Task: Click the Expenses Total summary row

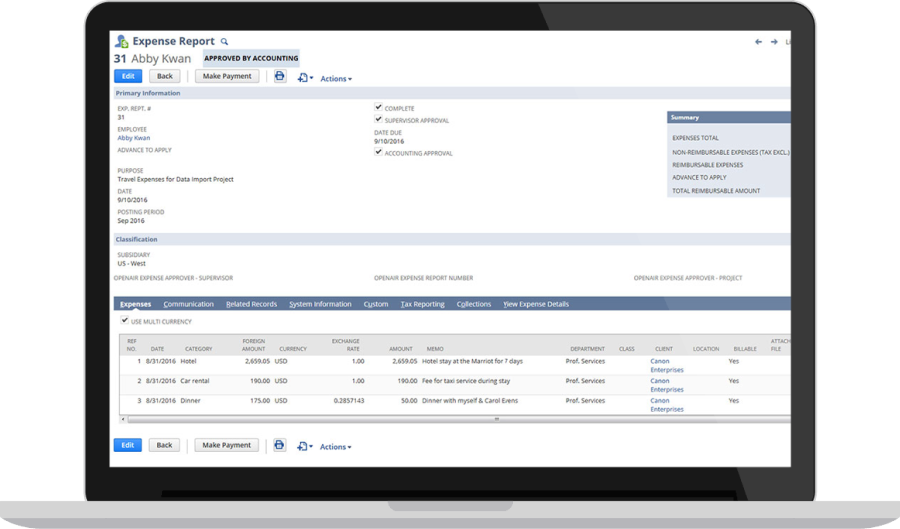Action: pyautogui.click(x=728, y=138)
